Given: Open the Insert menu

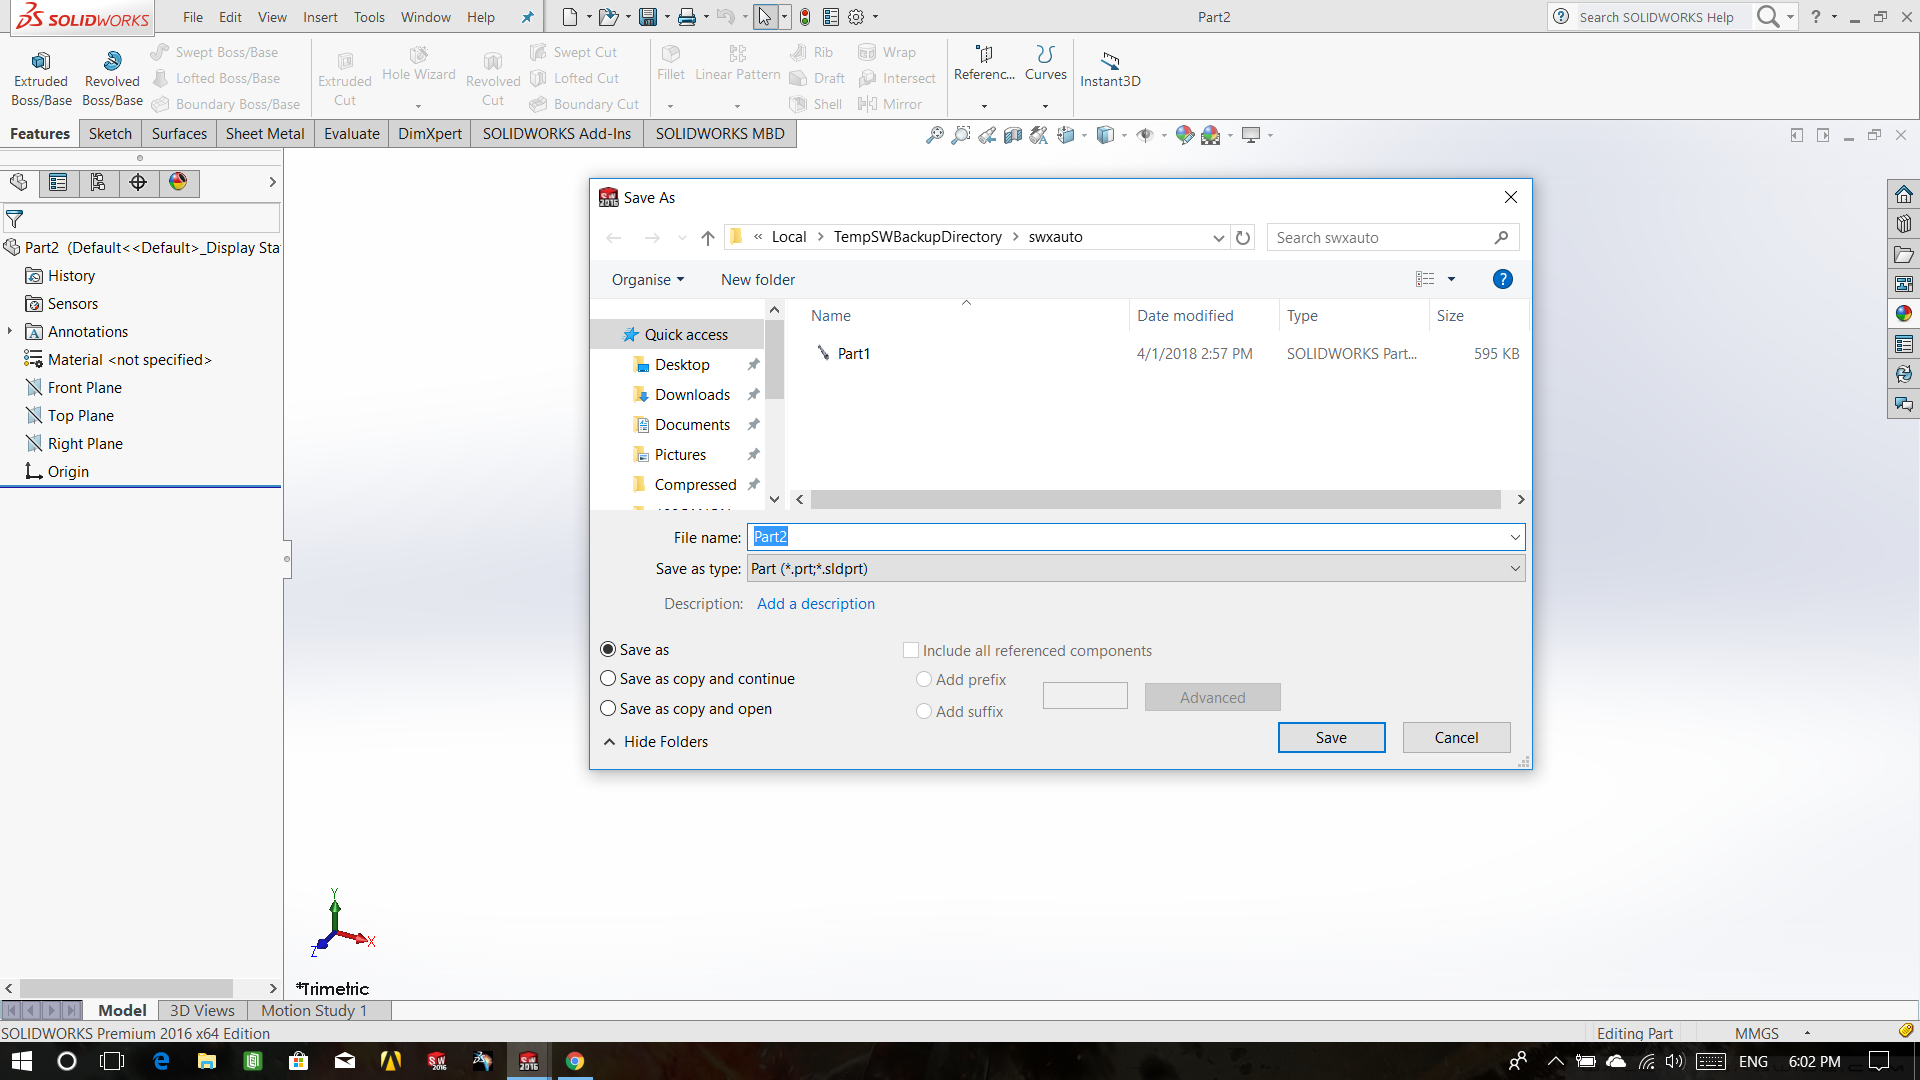Looking at the screenshot, I should (320, 17).
